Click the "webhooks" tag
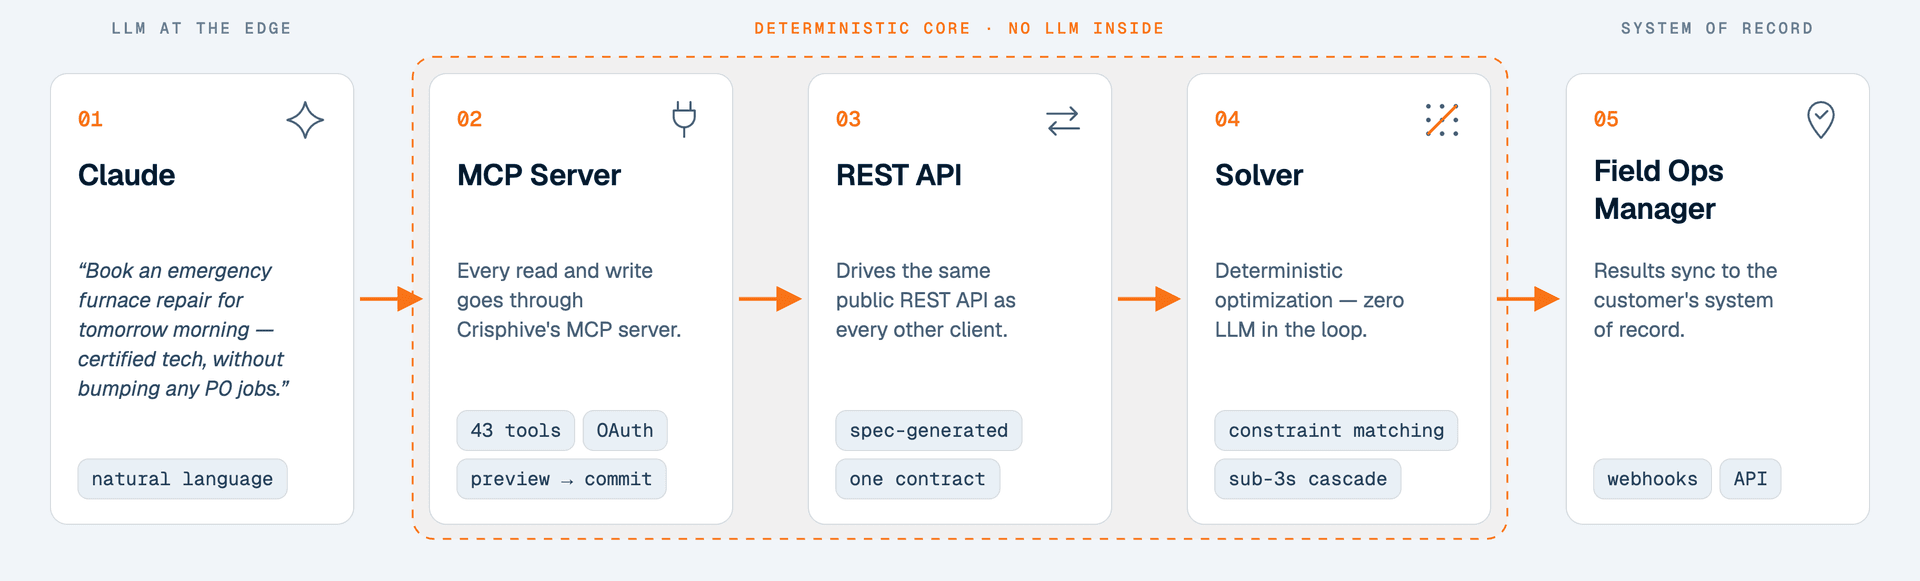Image resolution: width=1920 pixels, height=581 pixels. tap(1652, 479)
